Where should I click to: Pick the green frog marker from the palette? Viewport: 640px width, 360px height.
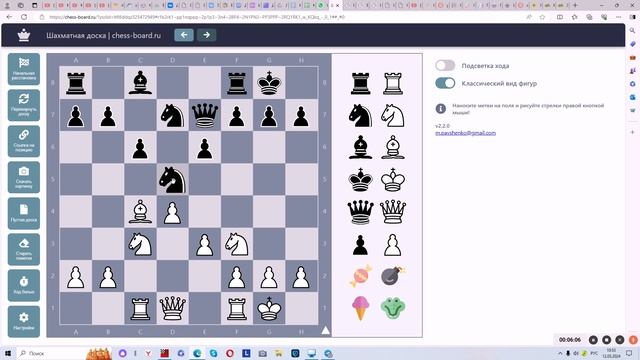pos(393,308)
